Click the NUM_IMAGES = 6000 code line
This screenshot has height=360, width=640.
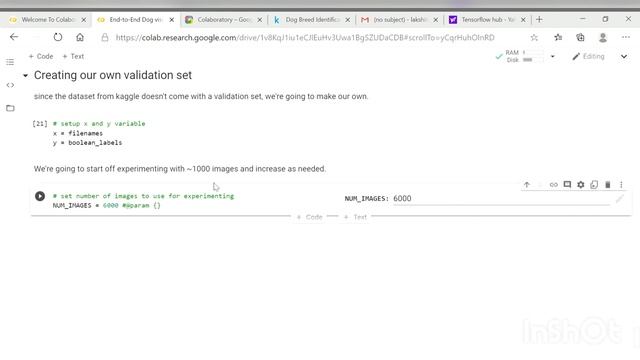(107, 206)
